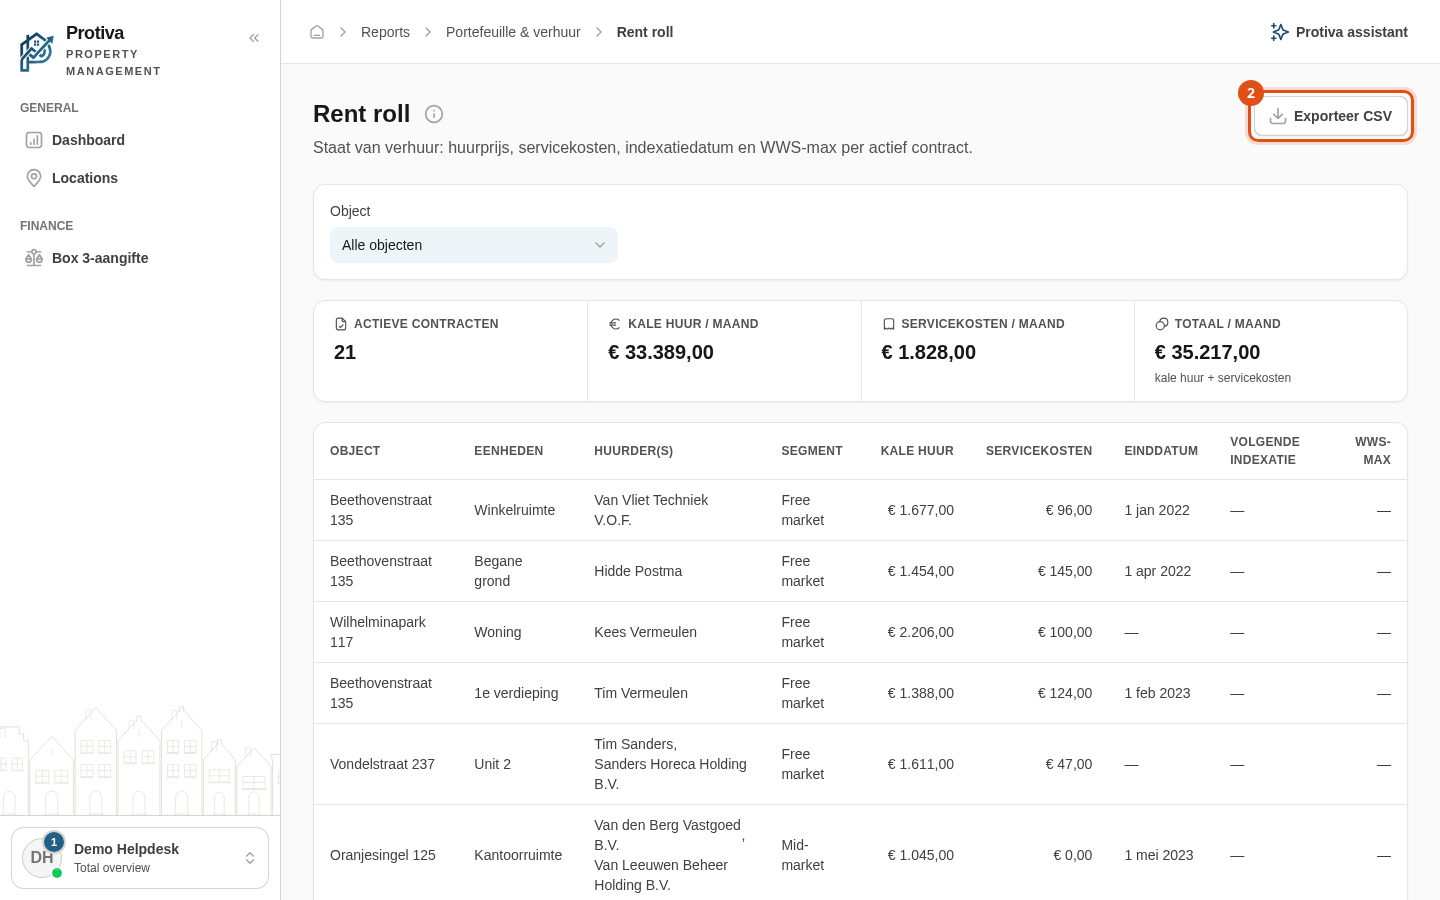This screenshot has width=1440, height=900.
Task: Click the DH user avatar
Action: click(x=42, y=858)
